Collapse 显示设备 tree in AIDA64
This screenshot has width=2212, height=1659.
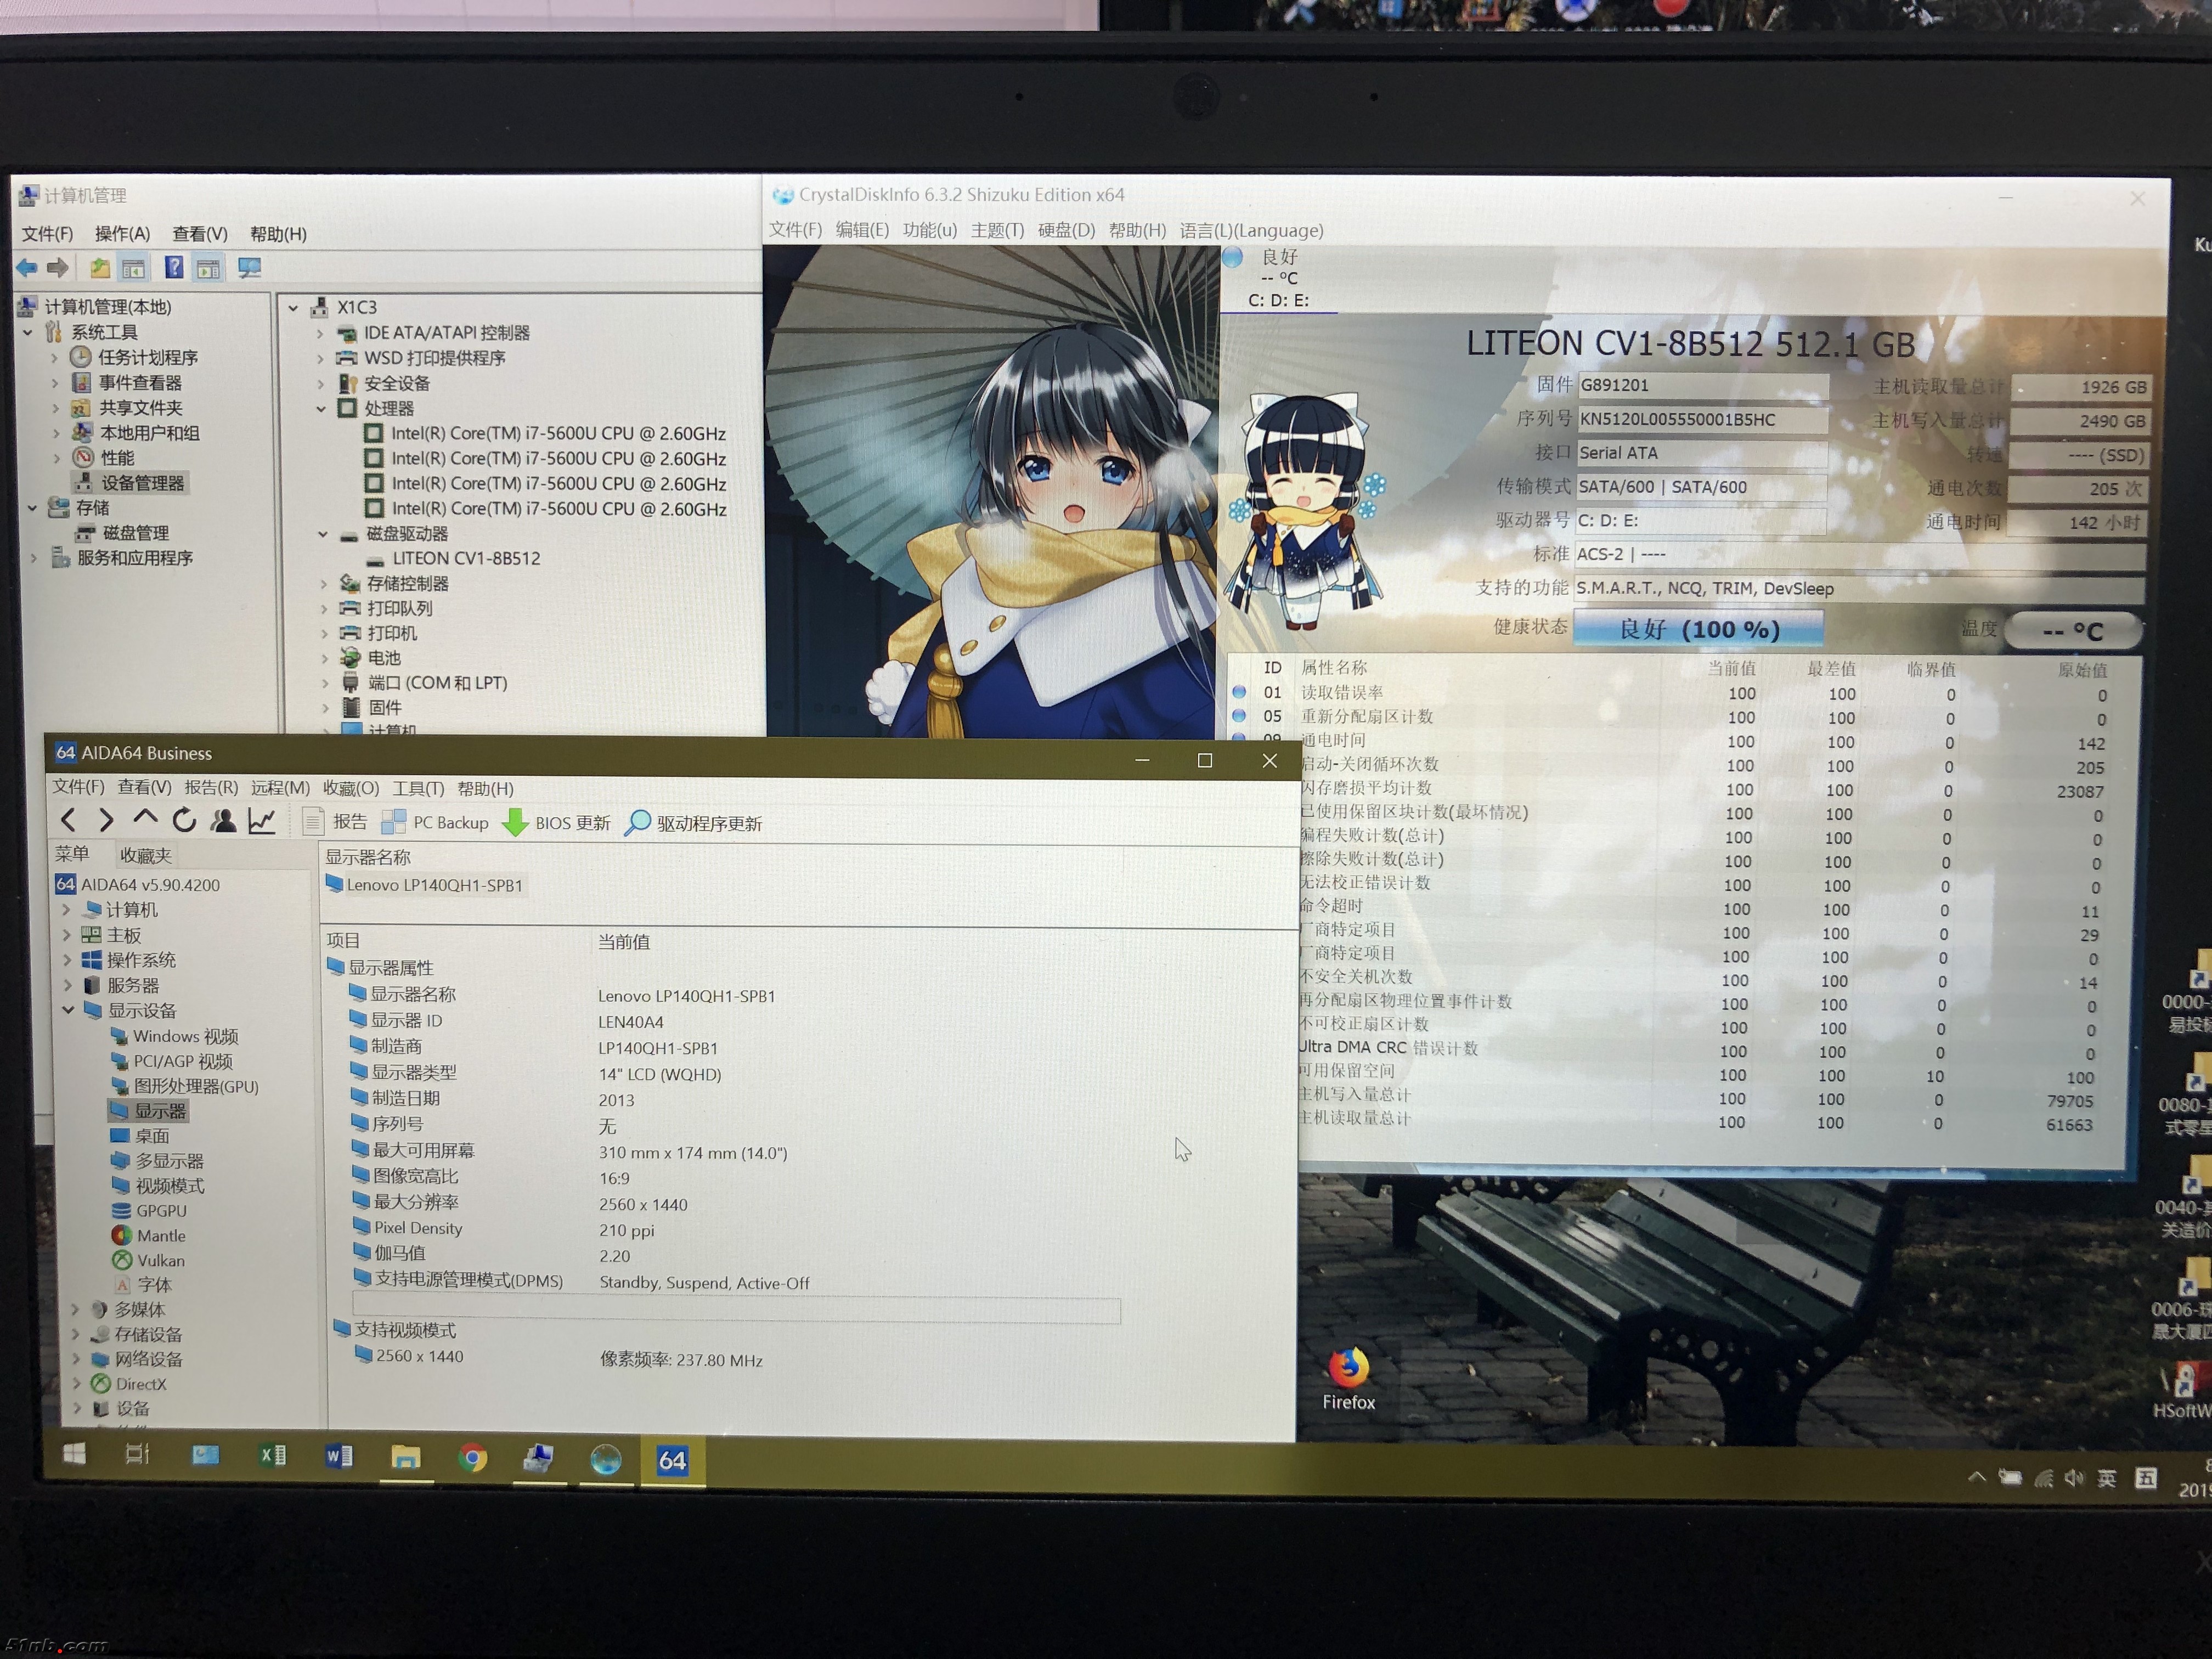pyautogui.click(x=68, y=1010)
